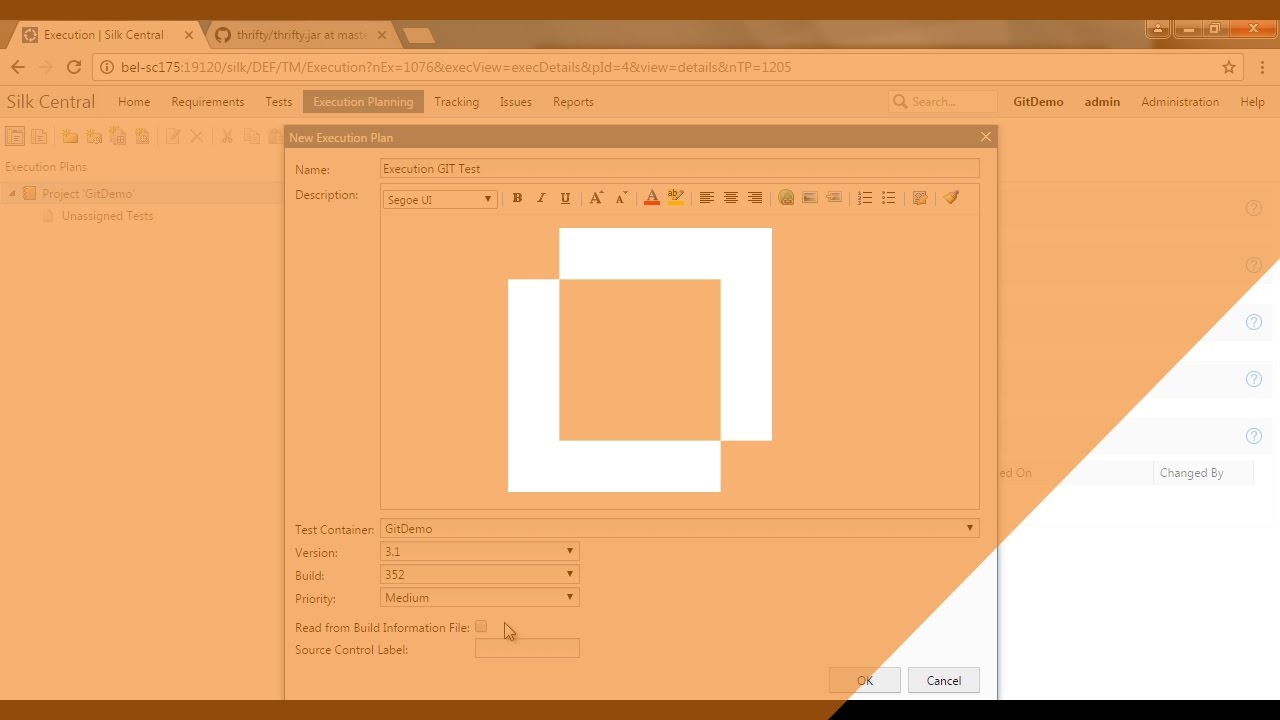The height and width of the screenshot is (720, 1280).
Task: Click the Cancel button
Action: [943, 680]
